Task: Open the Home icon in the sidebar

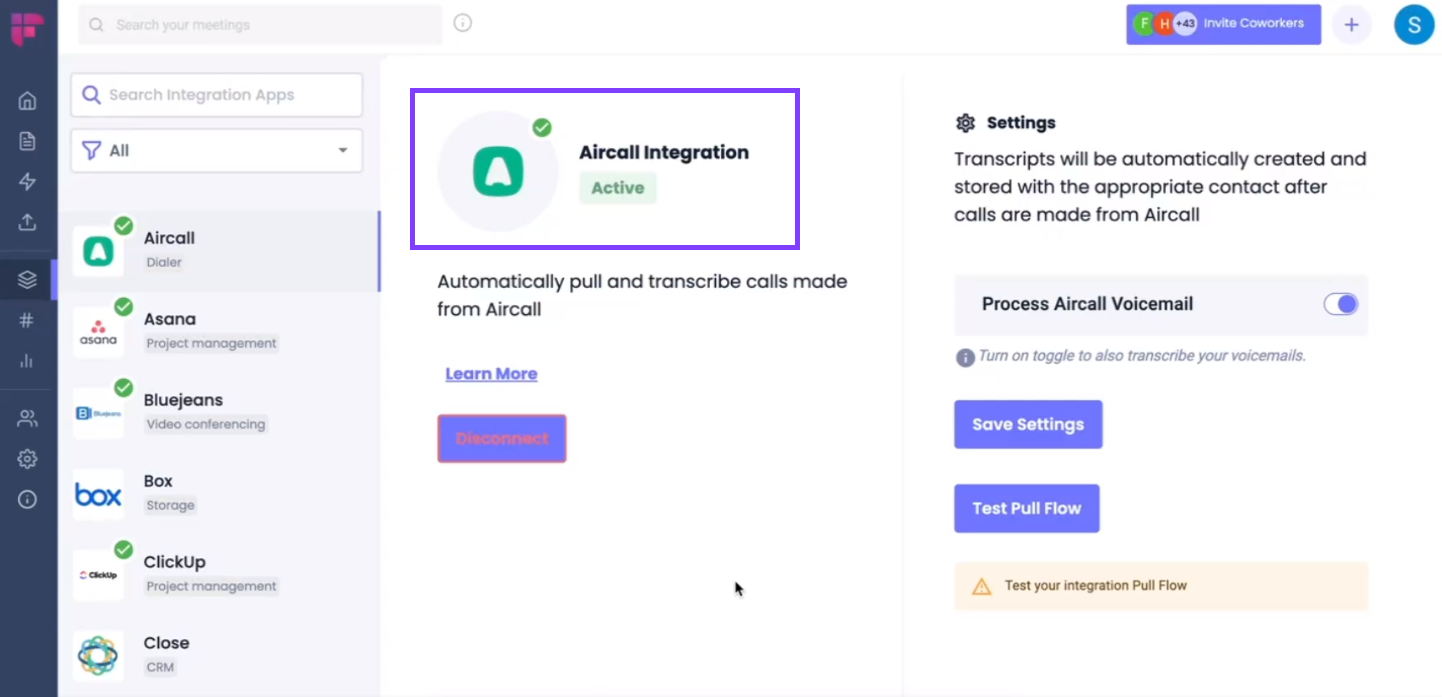Action: point(27,100)
